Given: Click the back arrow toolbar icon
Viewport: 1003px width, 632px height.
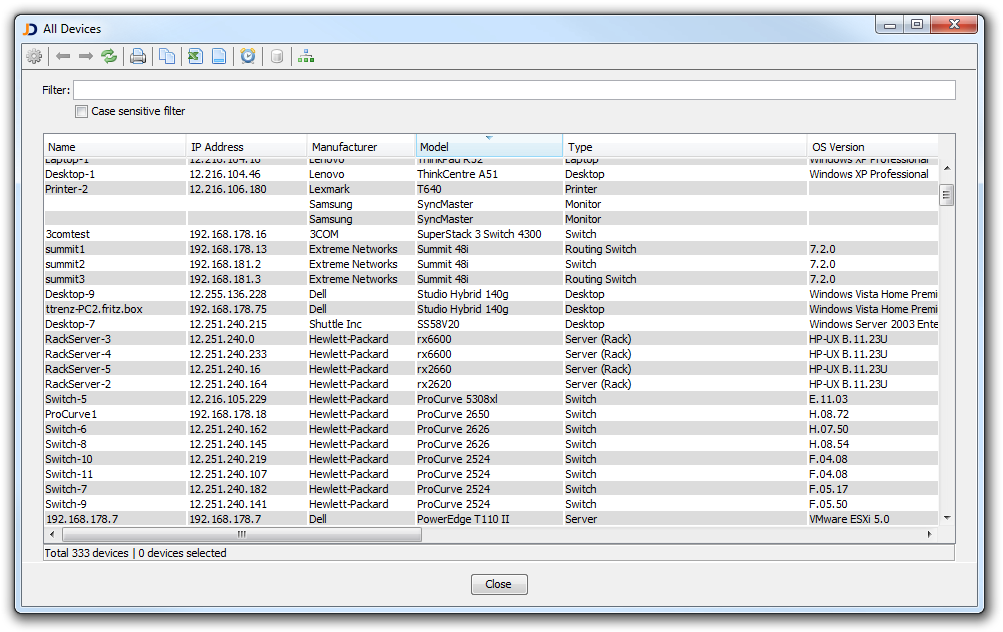Looking at the screenshot, I should click(x=63, y=57).
